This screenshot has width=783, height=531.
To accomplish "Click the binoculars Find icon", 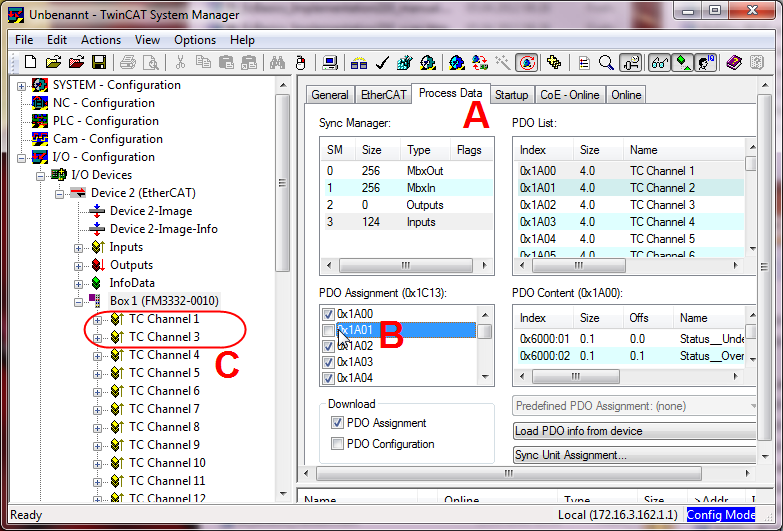I will click(x=277, y=62).
